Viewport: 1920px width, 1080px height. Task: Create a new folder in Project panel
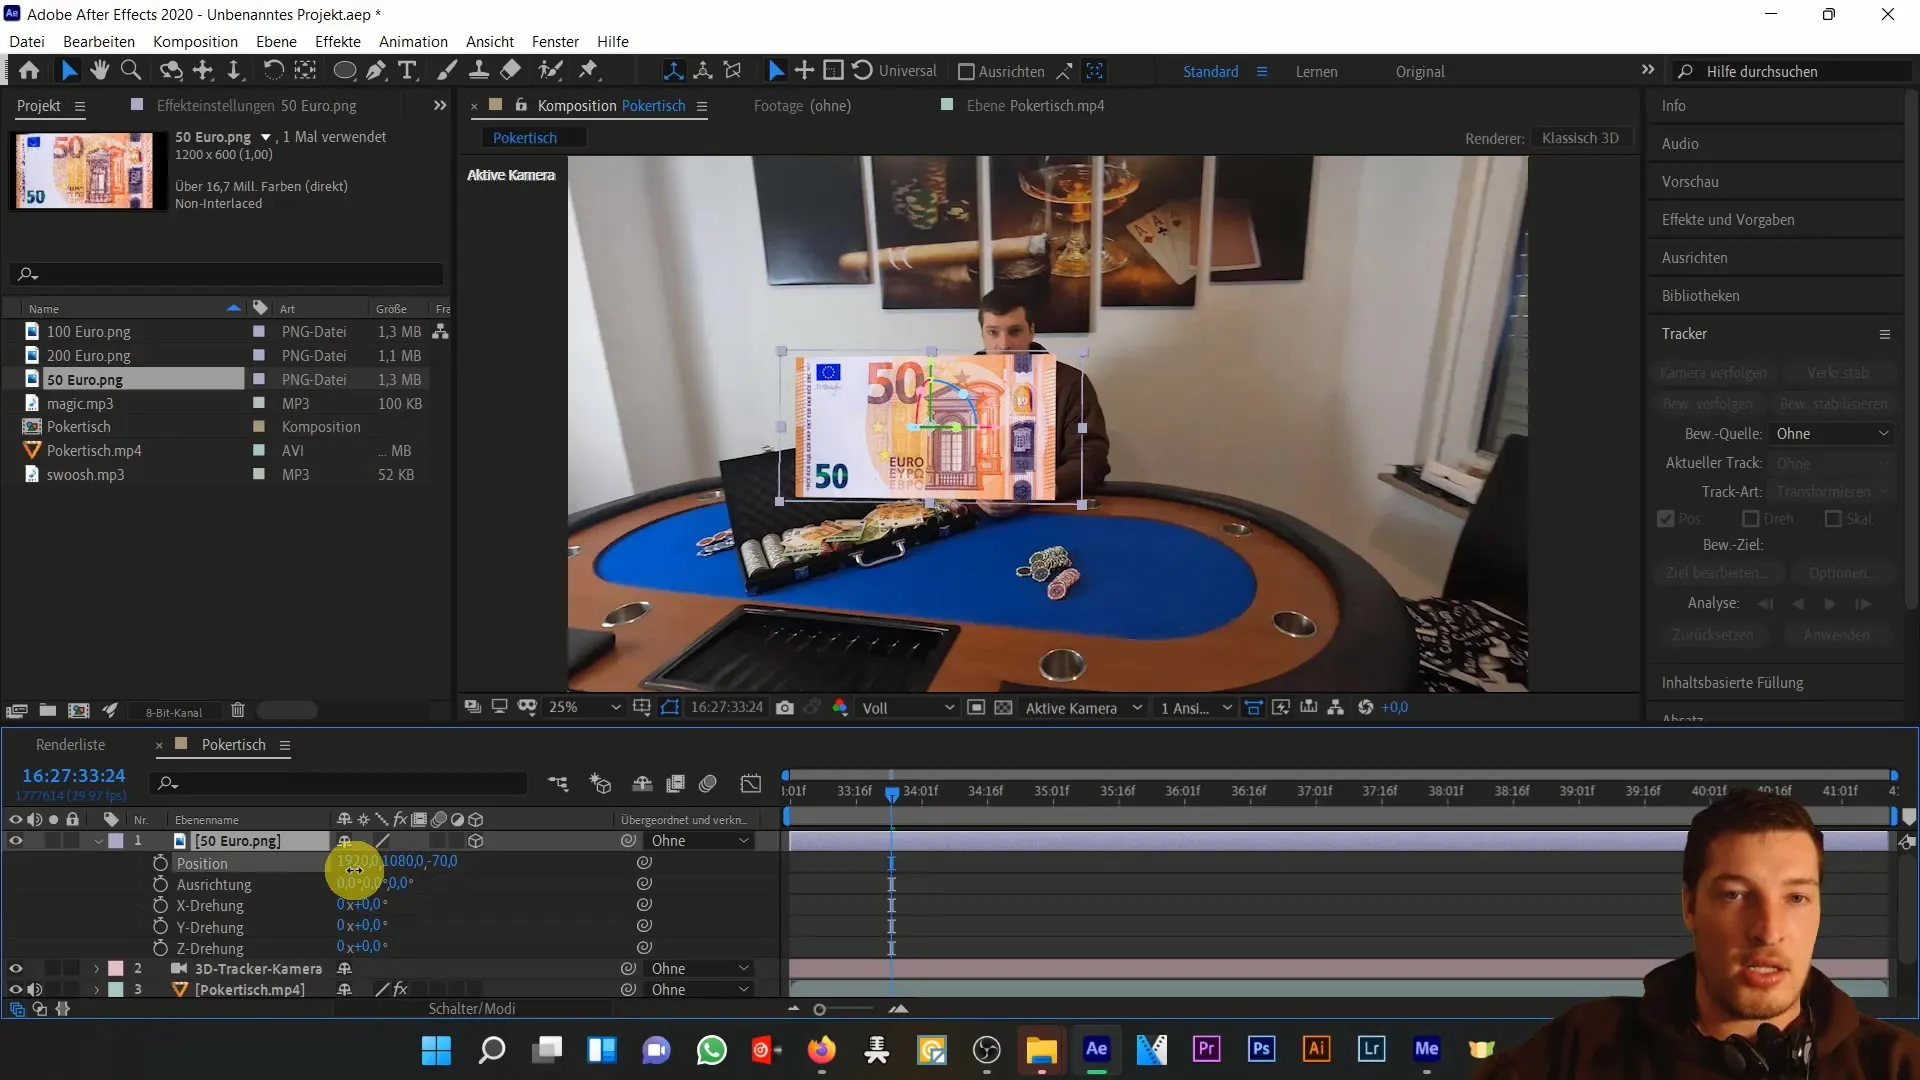48,711
